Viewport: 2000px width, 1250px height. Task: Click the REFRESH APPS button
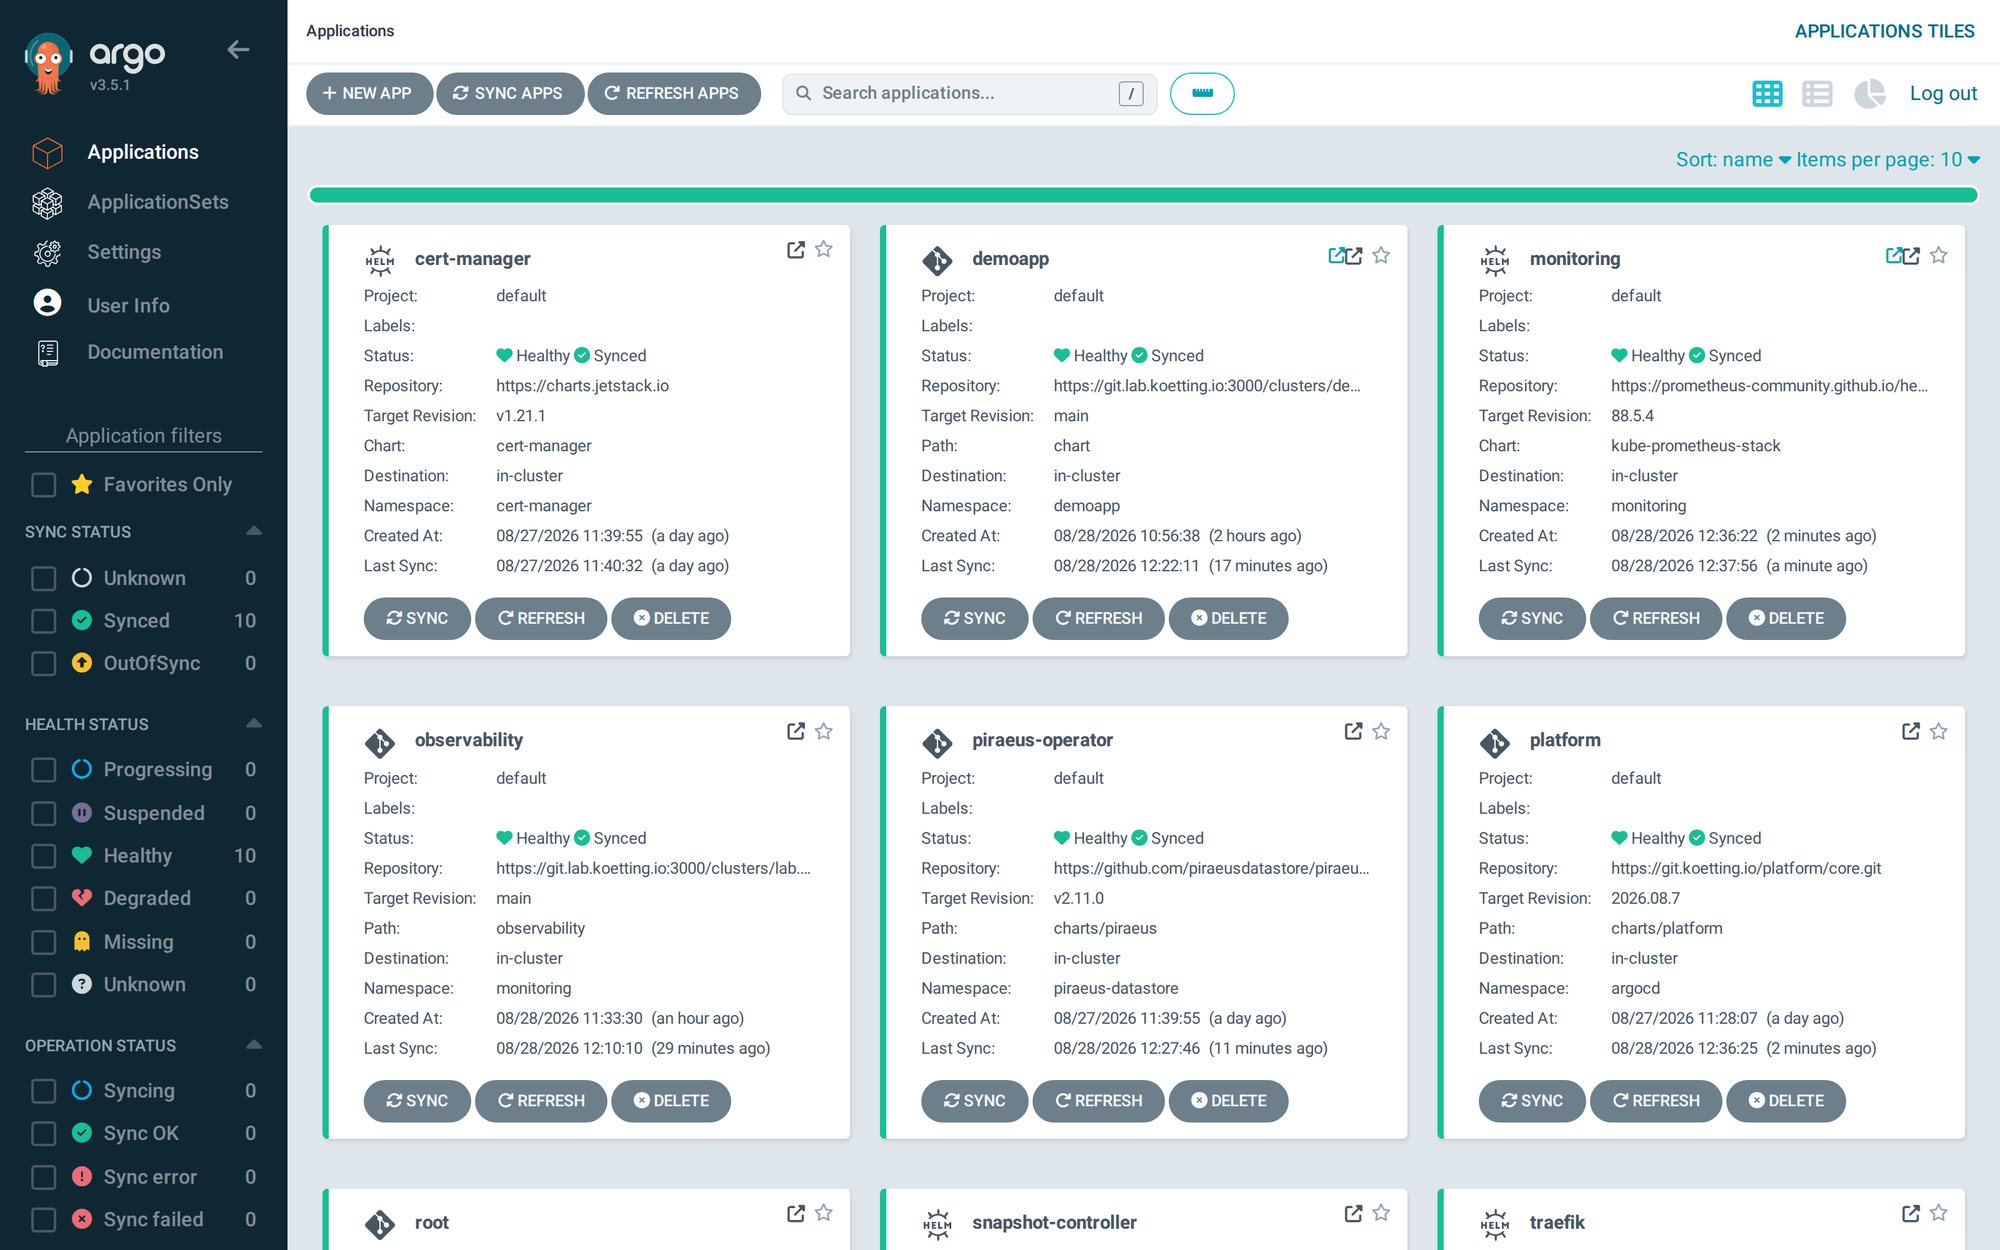pos(674,93)
